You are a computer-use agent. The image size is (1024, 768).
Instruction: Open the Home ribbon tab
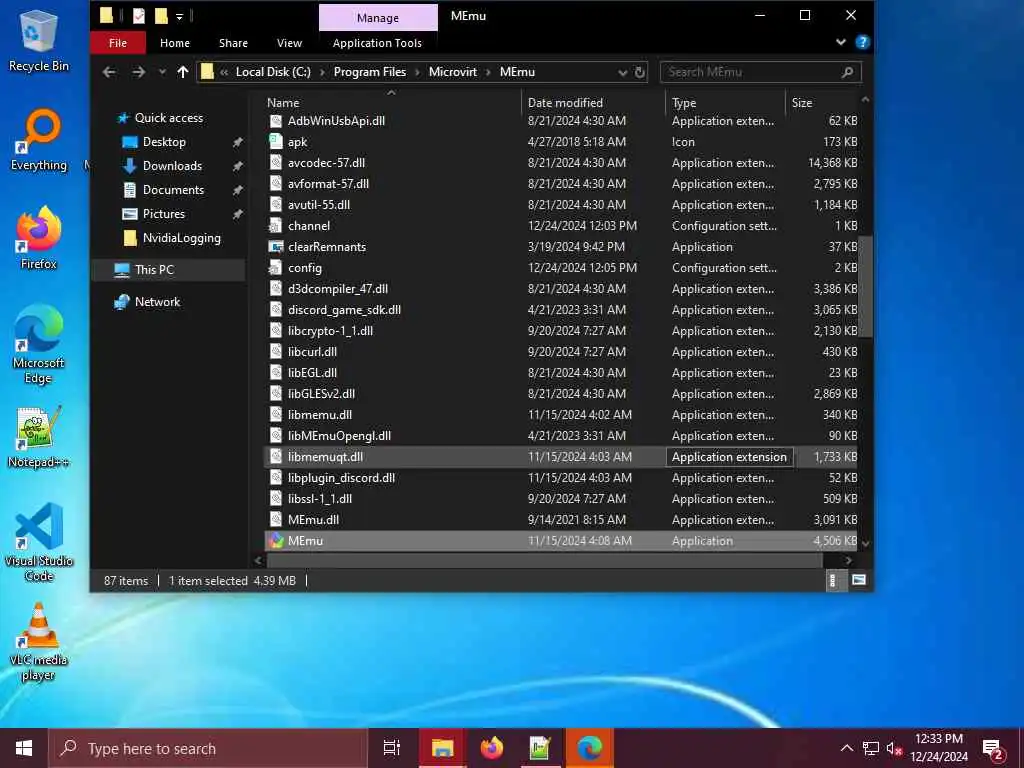coord(175,43)
